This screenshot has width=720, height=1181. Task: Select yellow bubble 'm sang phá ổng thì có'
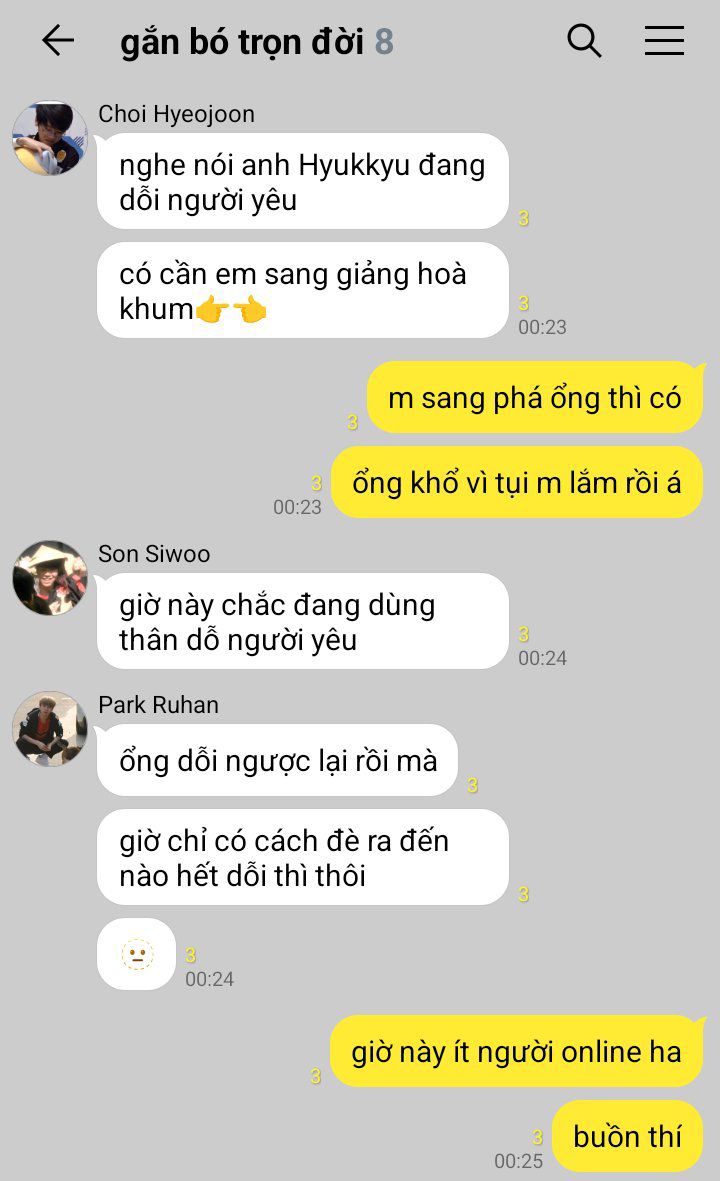[x=535, y=398]
